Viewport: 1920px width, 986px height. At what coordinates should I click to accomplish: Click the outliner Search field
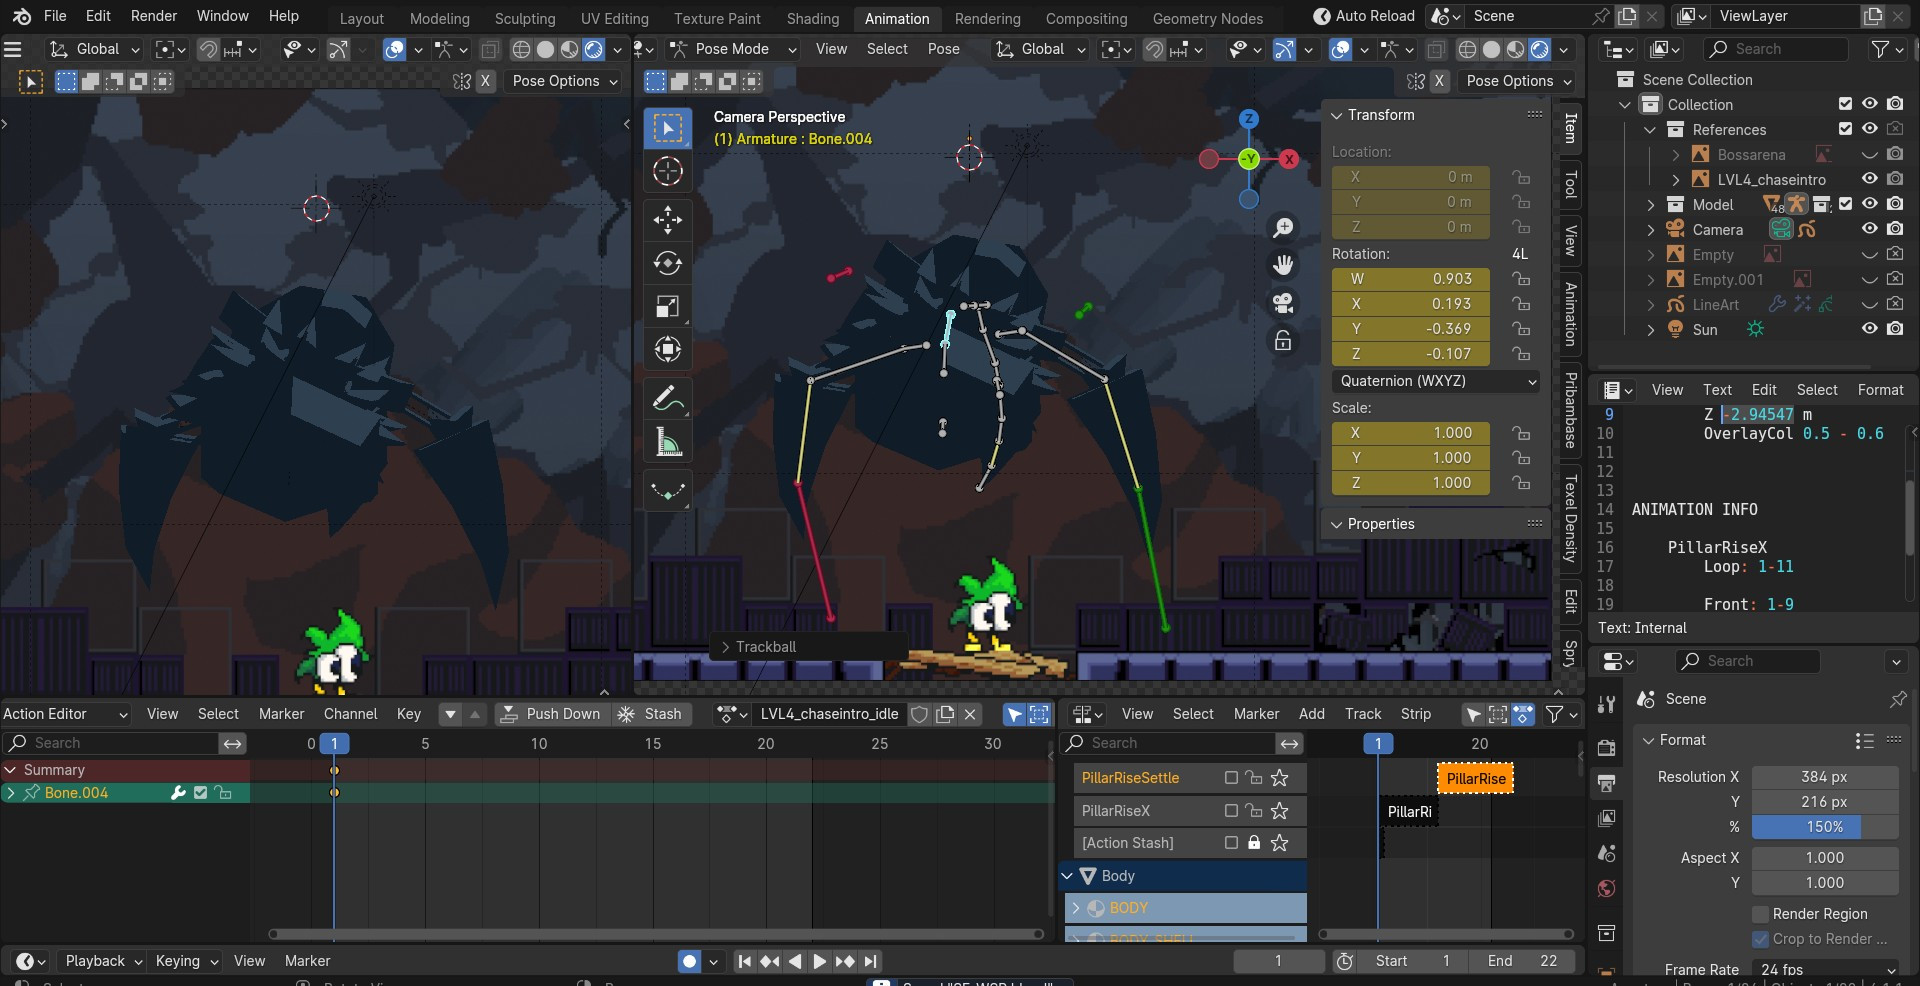1775,49
